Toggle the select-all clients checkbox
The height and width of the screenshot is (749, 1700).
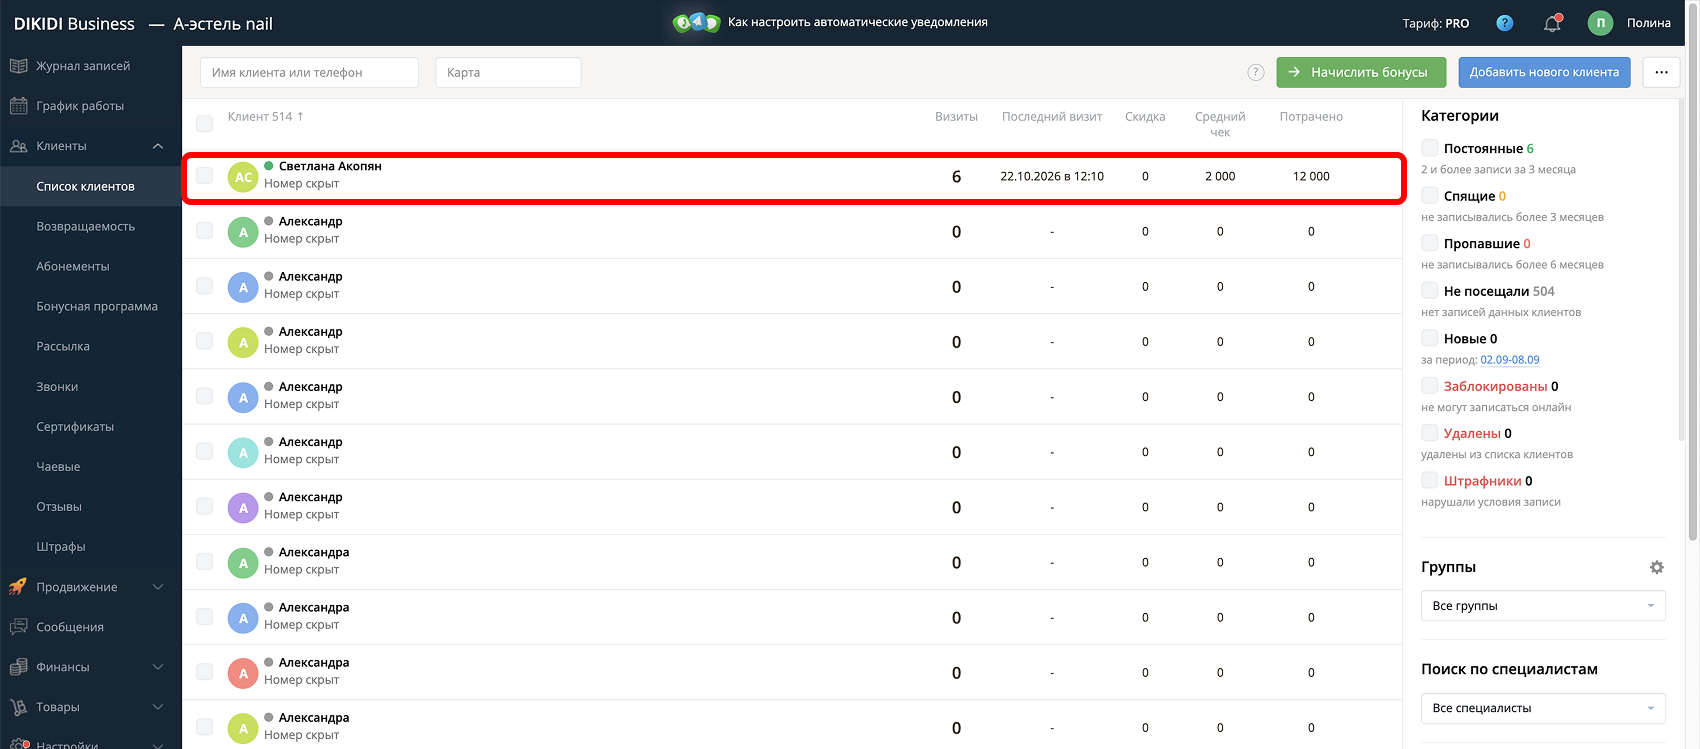click(204, 124)
